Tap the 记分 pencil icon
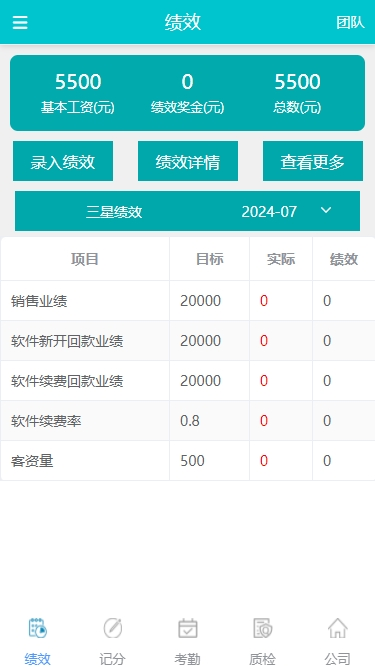 113,628
